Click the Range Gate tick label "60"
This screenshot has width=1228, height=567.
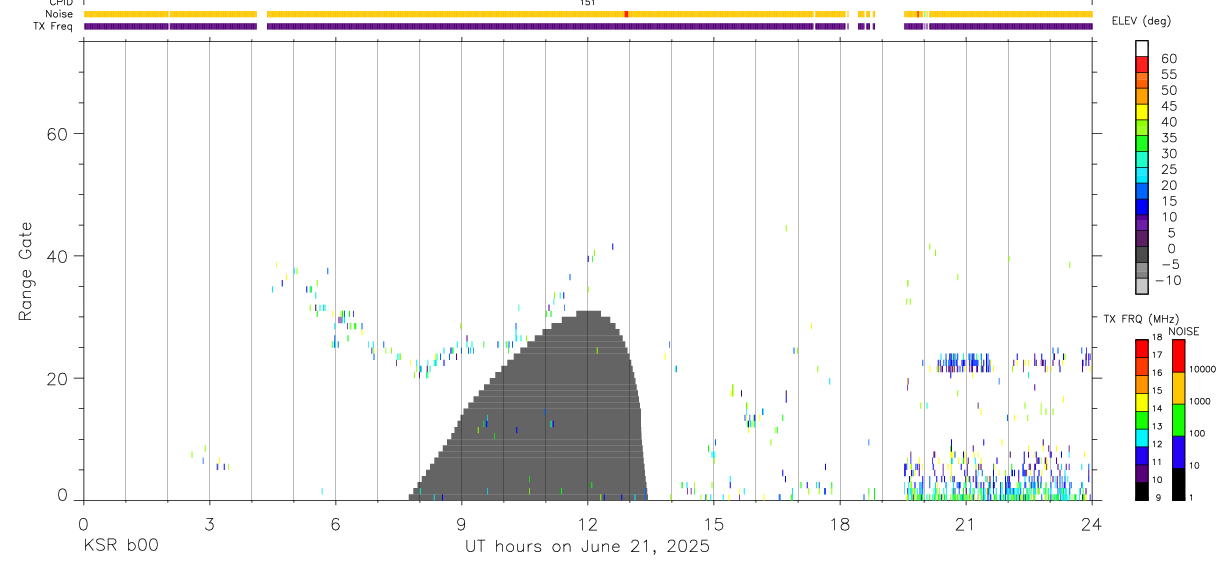point(56,134)
